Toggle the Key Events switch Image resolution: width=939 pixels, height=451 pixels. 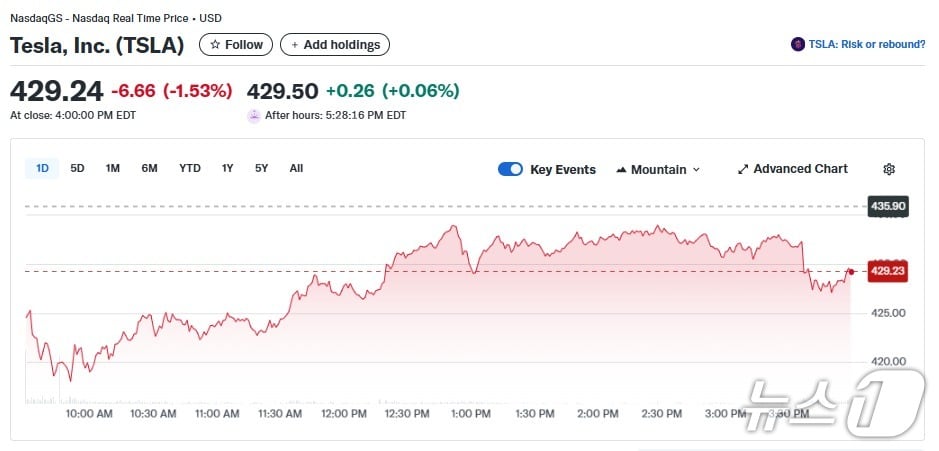510,169
